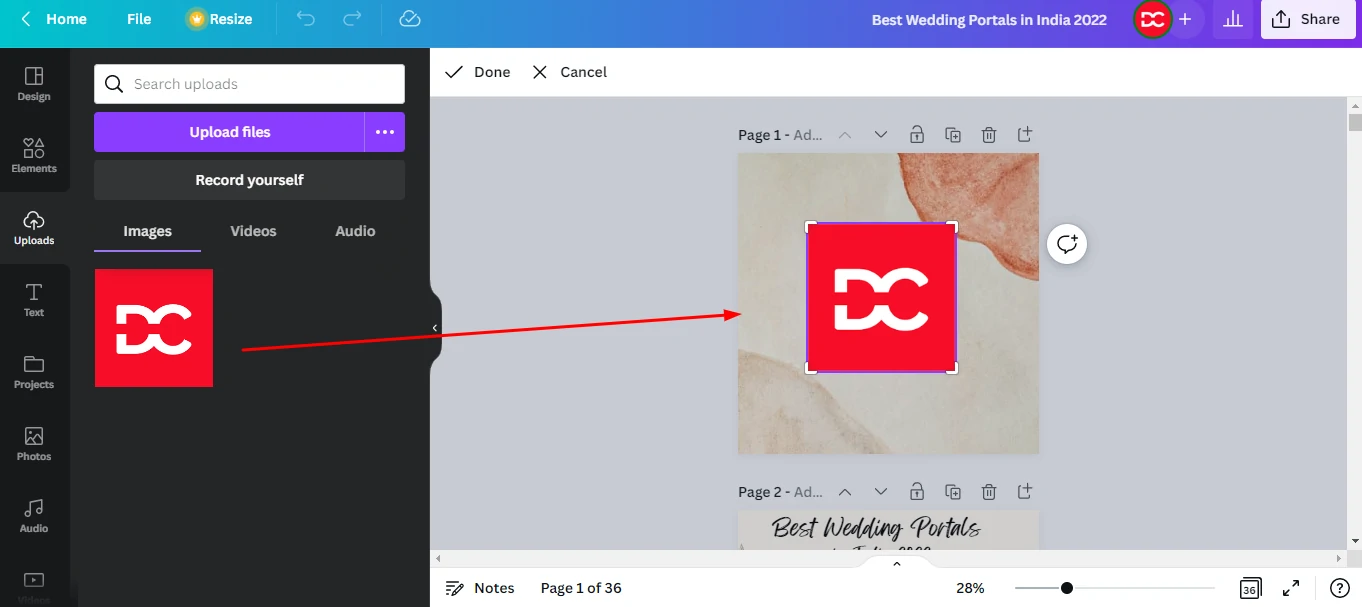Viewport: 1362px width, 607px height.
Task: Open the analytics bar chart icon
Action: click(x=1233, y=19)
